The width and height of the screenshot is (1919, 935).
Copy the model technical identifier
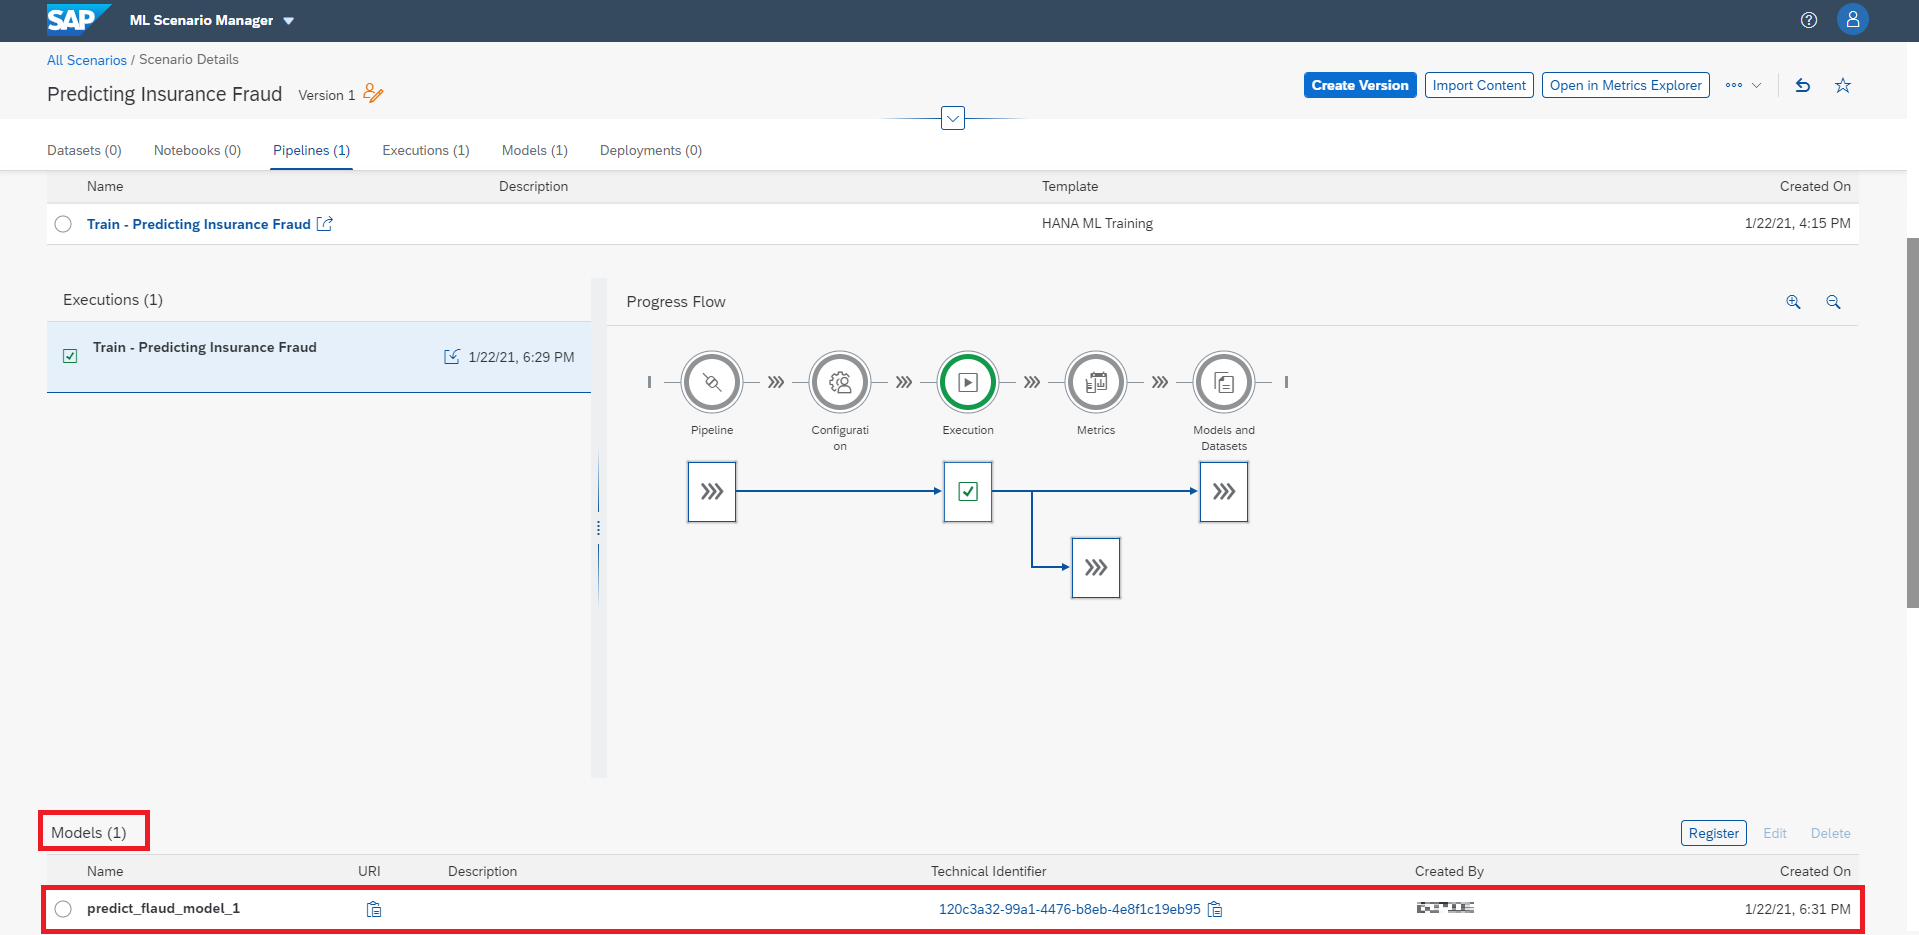click(1215, 909)
